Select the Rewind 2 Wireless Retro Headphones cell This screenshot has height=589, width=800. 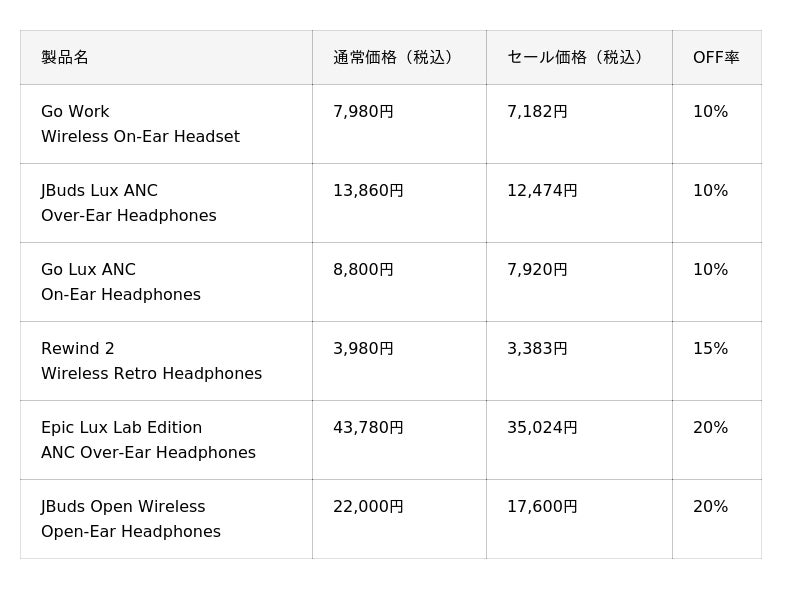tap(166, 361)
